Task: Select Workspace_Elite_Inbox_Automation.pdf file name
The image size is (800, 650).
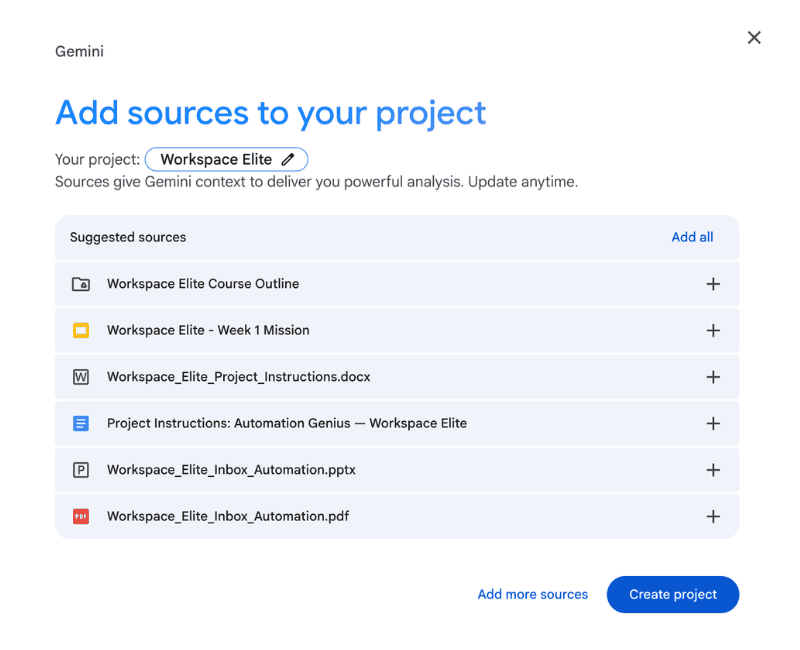Action: 228,516
